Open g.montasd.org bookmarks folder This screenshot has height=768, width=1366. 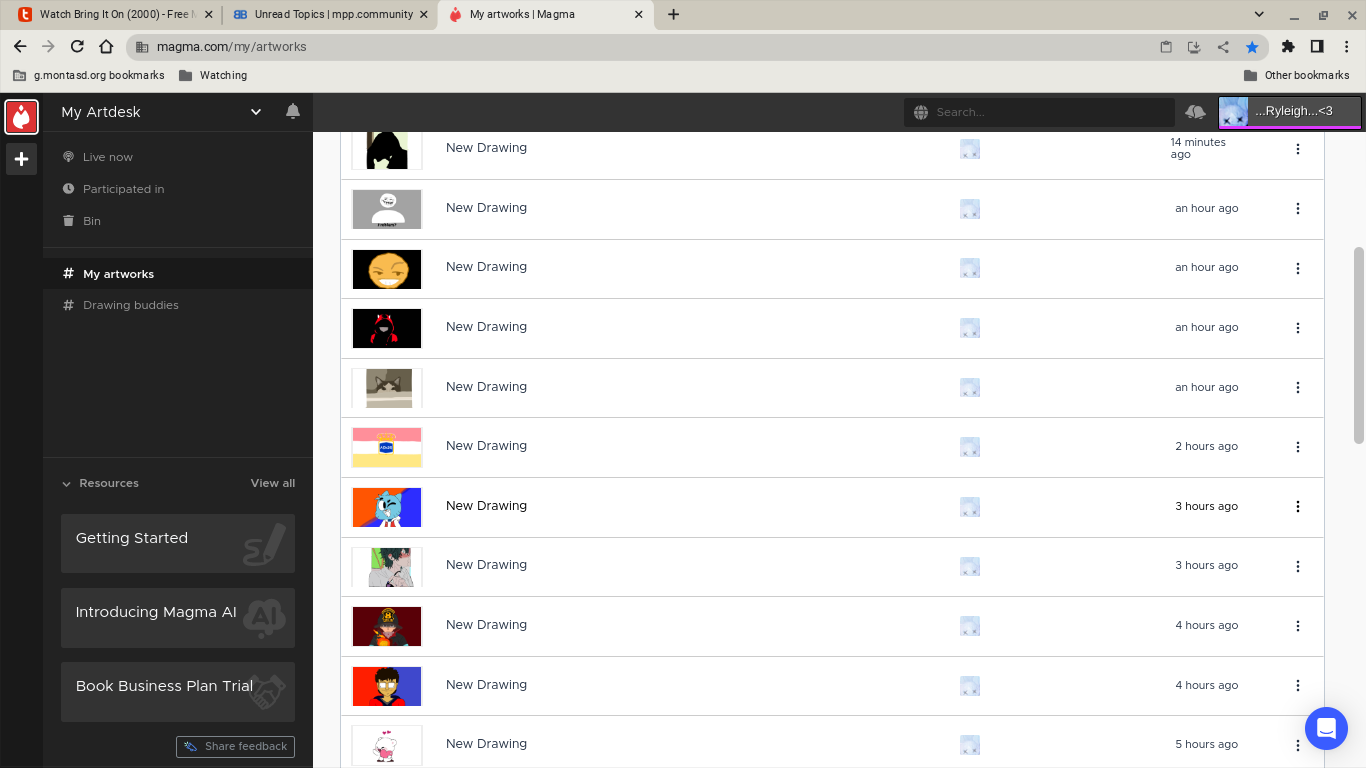coord(88,75)
